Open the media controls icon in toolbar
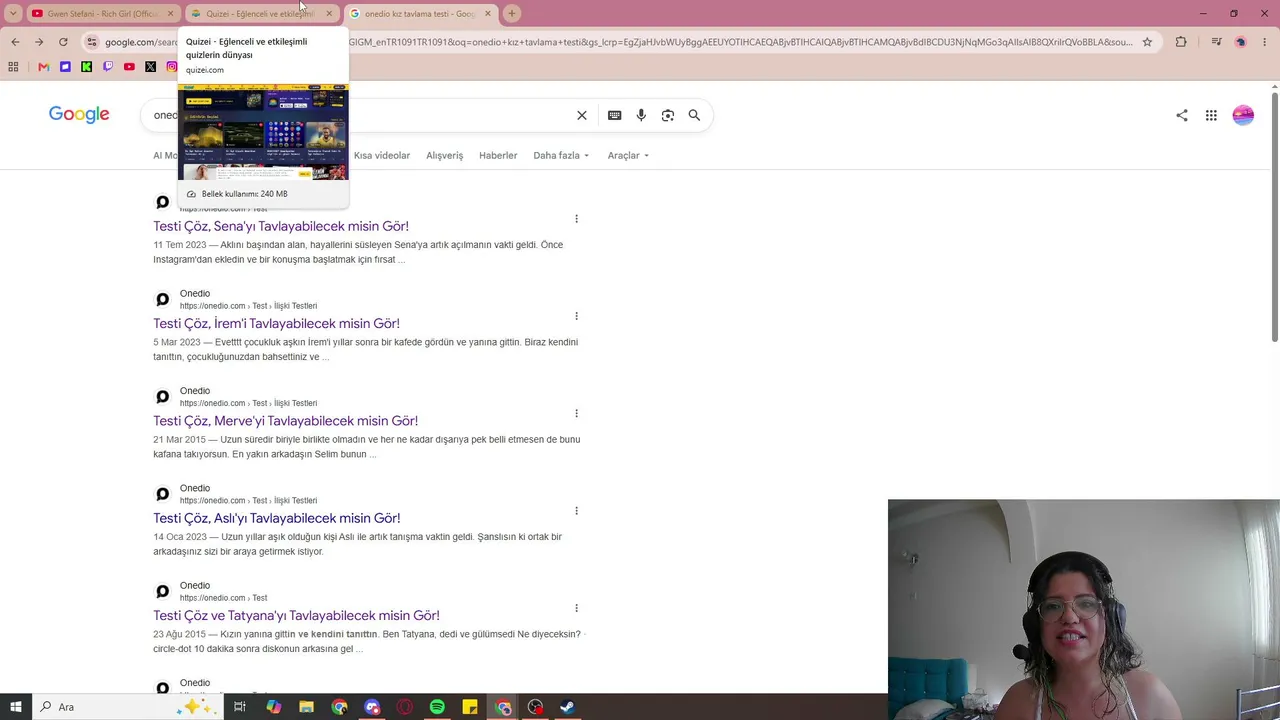Viewport: 1280px width, 720px height. coord(1216,42)
